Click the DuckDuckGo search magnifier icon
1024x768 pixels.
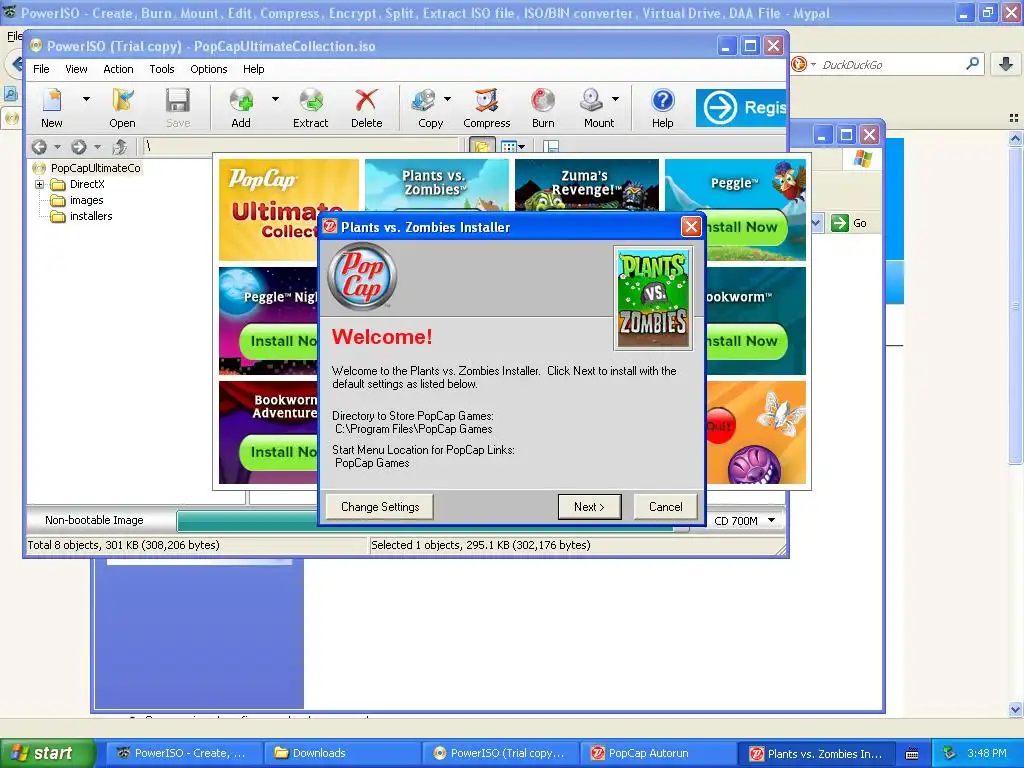972,63
